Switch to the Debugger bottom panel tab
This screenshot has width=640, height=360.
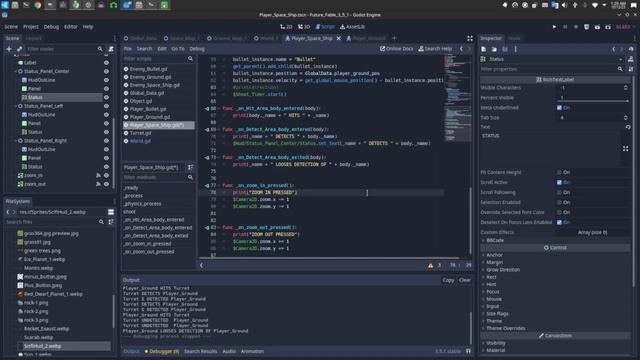pyautogui.click(x=162, y=351)
